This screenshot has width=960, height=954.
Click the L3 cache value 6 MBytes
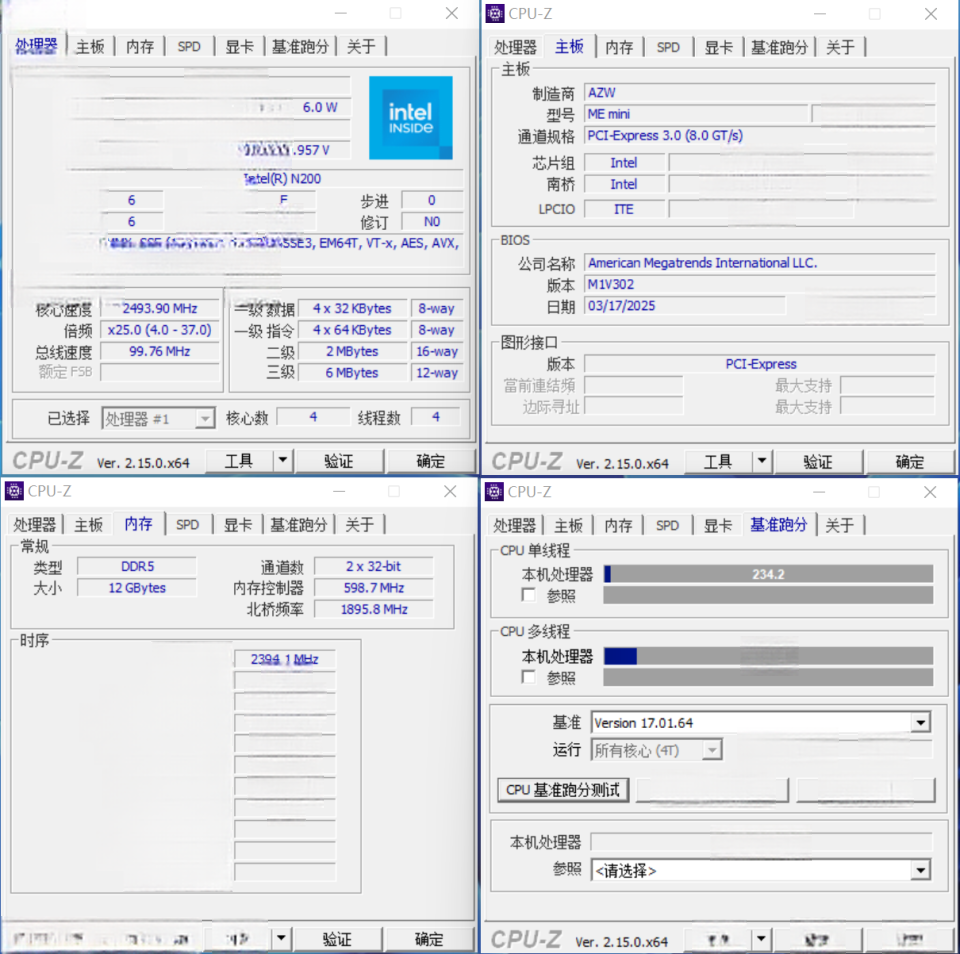tap(352, 373)
